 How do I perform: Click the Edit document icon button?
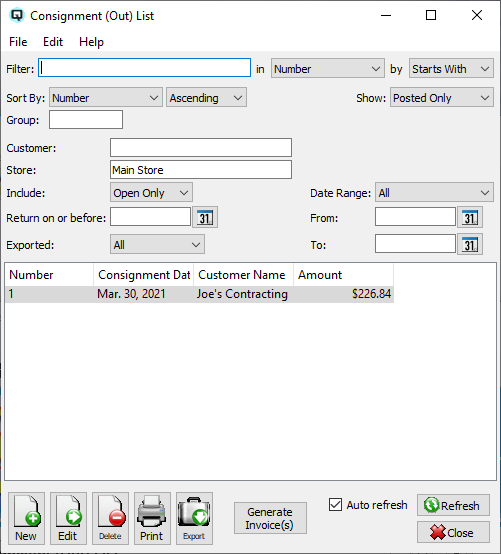pos(68,518)
